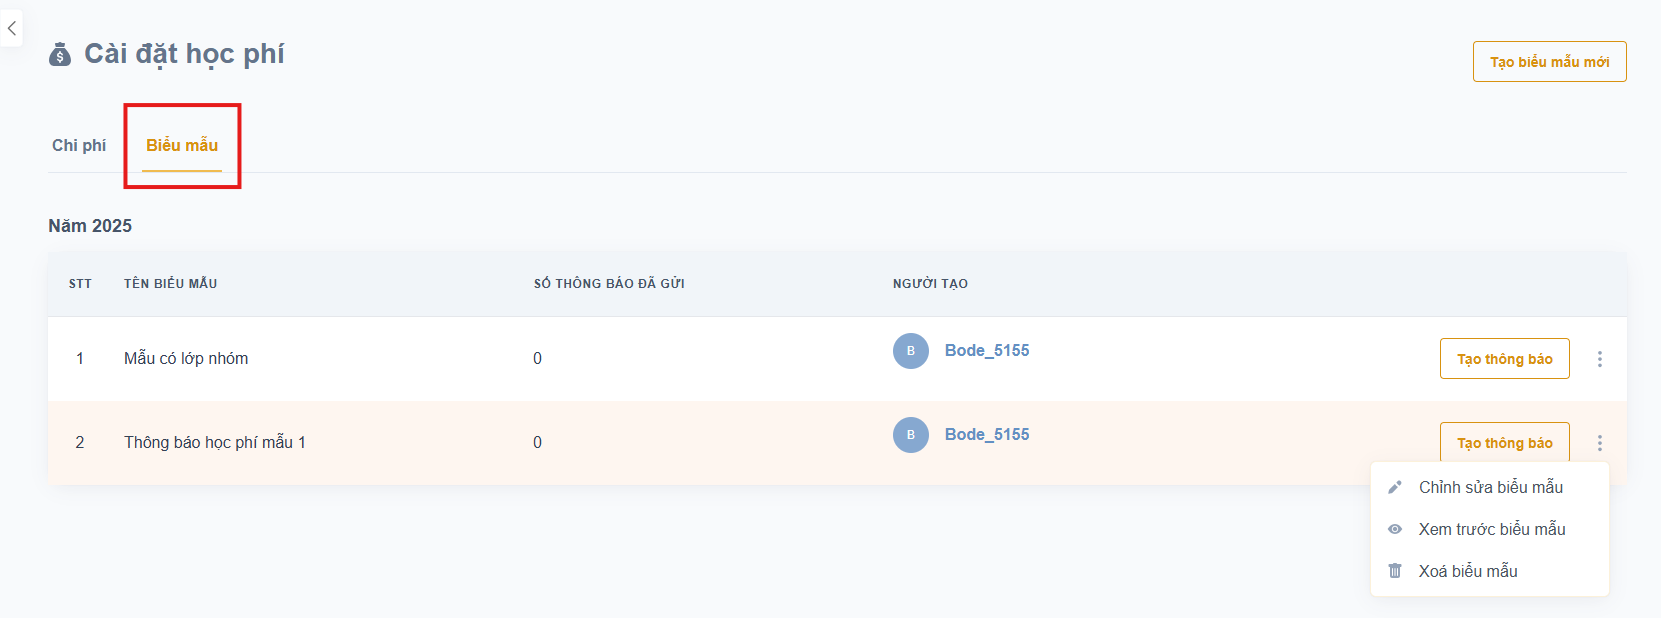
Task: Click Tạo thông báo for Thông báo học phí mẫu 1
Action: [1504, 443]
